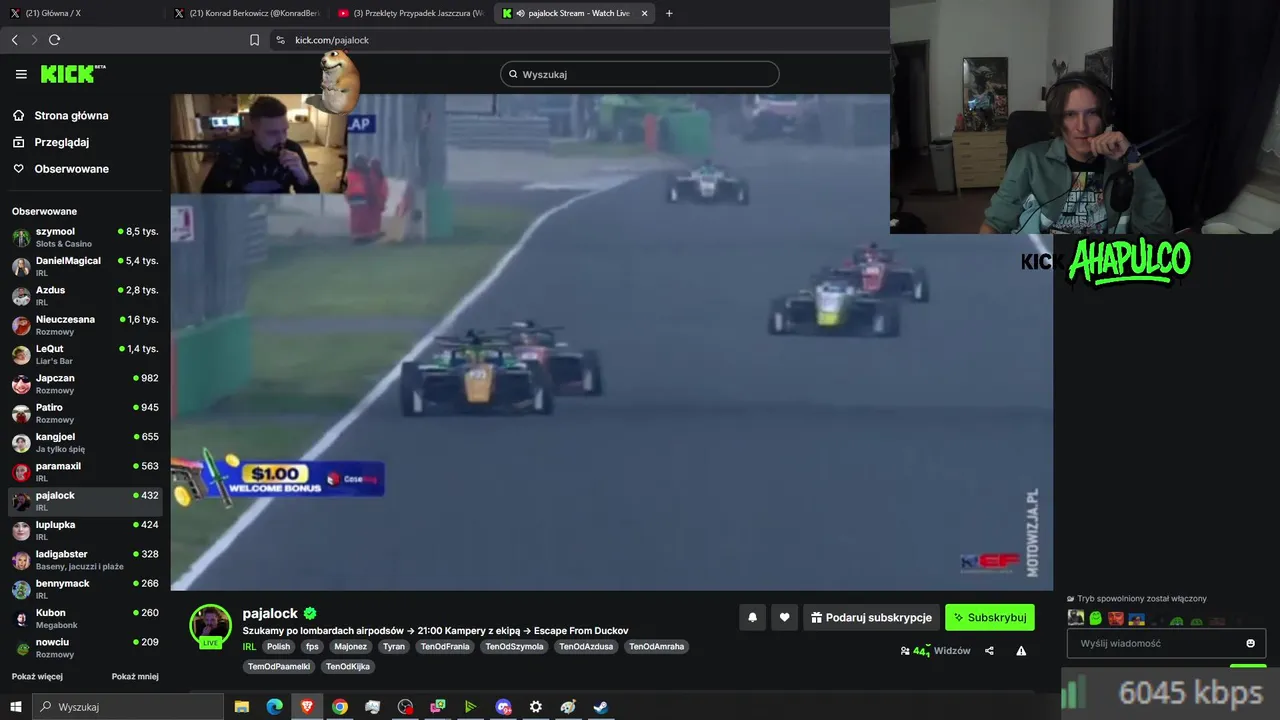Open Przeglądaj from sidebar

pyautogui.click(x=61, y=142)
